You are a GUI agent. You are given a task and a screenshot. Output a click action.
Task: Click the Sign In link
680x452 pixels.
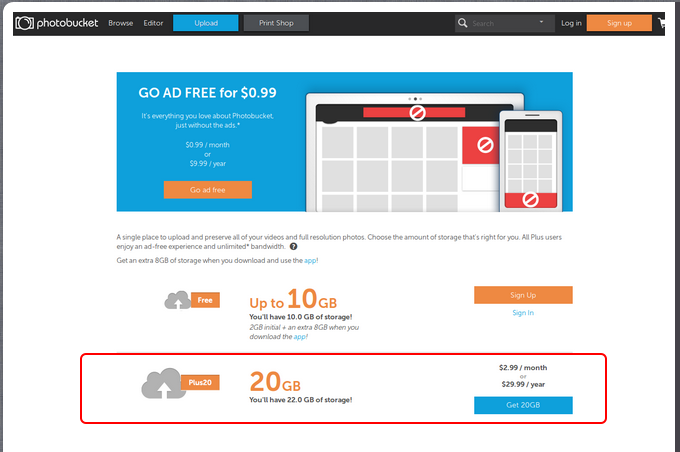pyautogui.click(x=523, y=313)
